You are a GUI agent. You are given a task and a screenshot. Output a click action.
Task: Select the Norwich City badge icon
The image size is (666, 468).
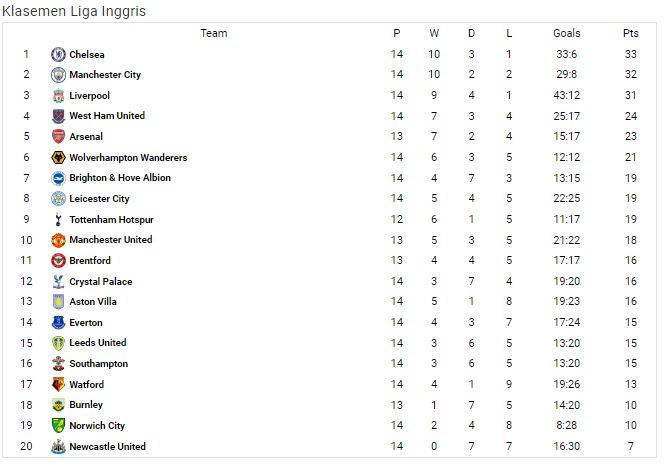tap(58, 426)
